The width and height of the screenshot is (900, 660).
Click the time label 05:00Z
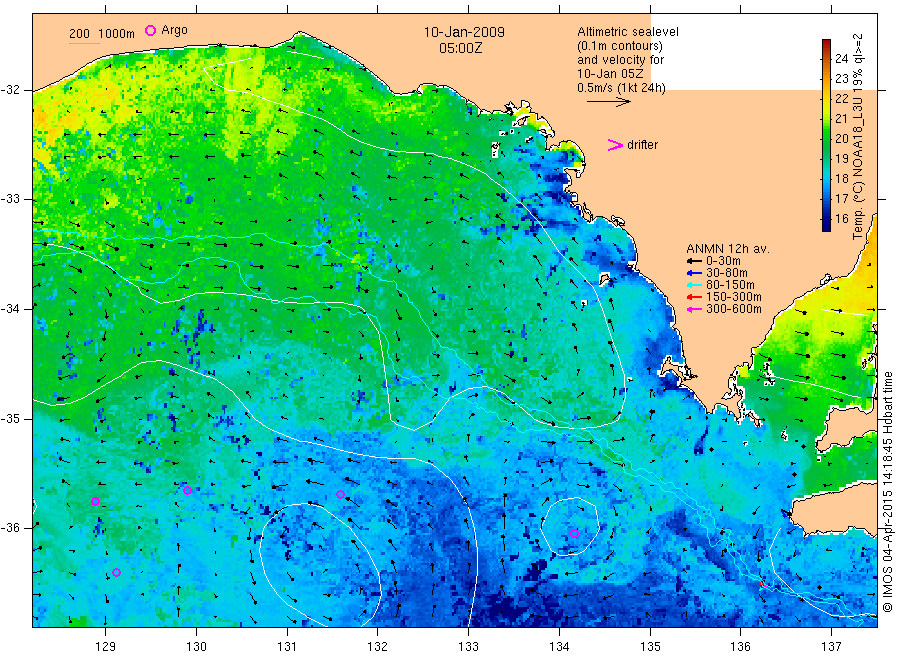tap(460, 48)
